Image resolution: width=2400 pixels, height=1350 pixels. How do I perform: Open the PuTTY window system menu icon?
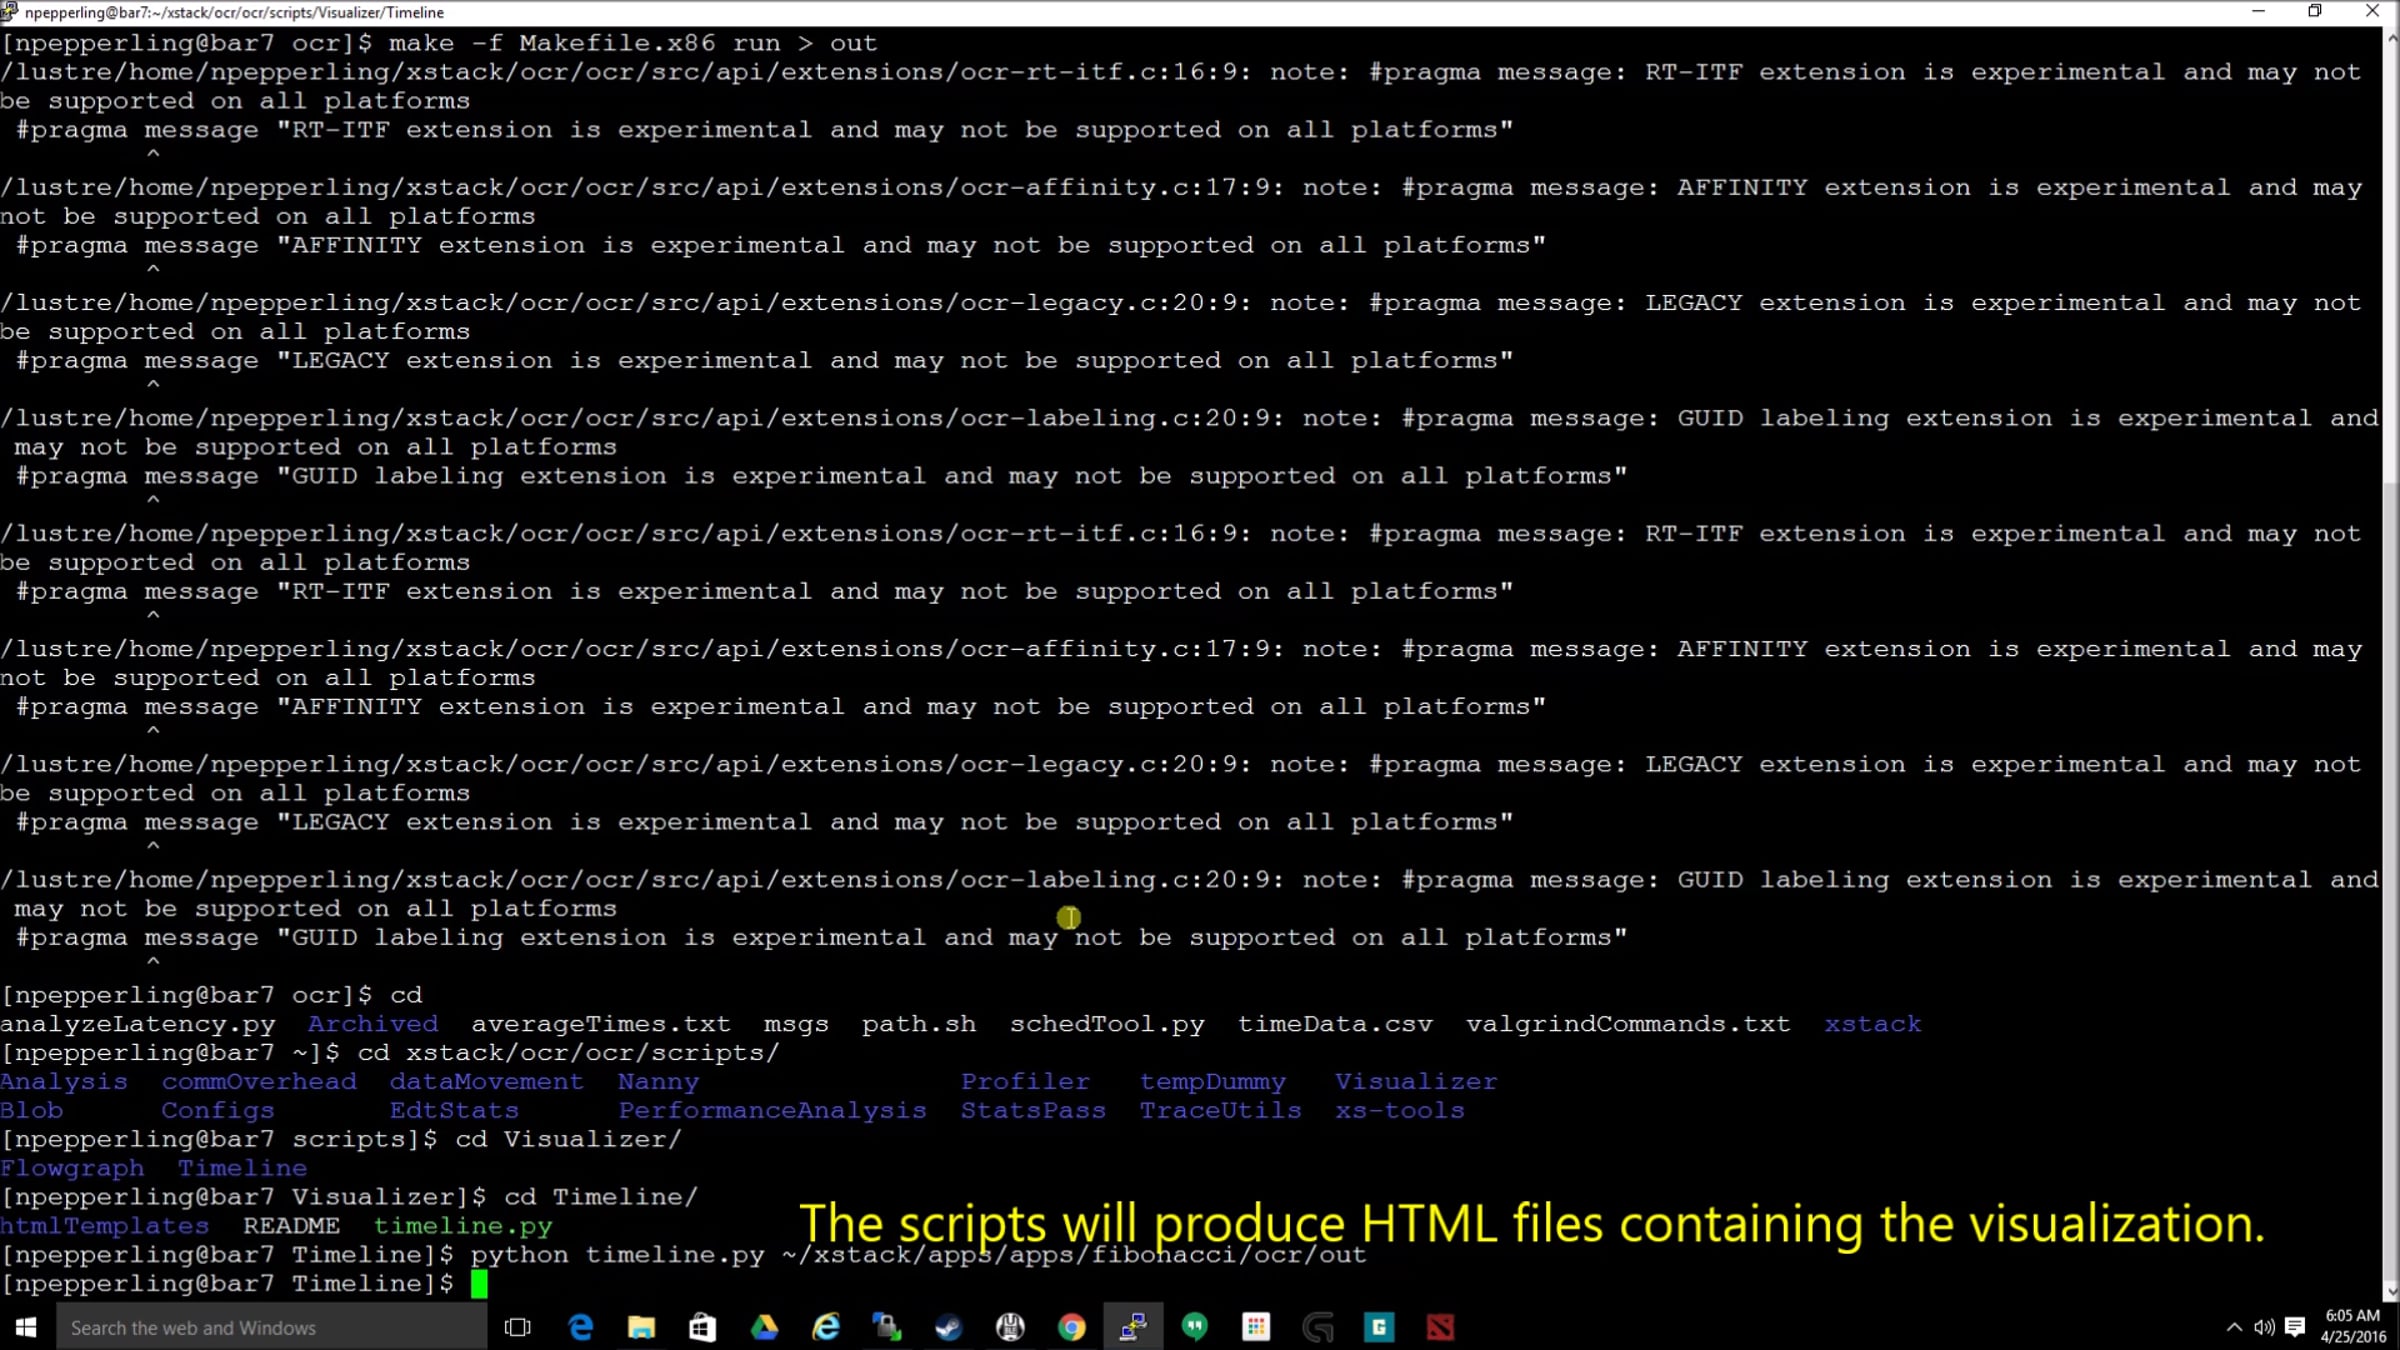(10, 12)
